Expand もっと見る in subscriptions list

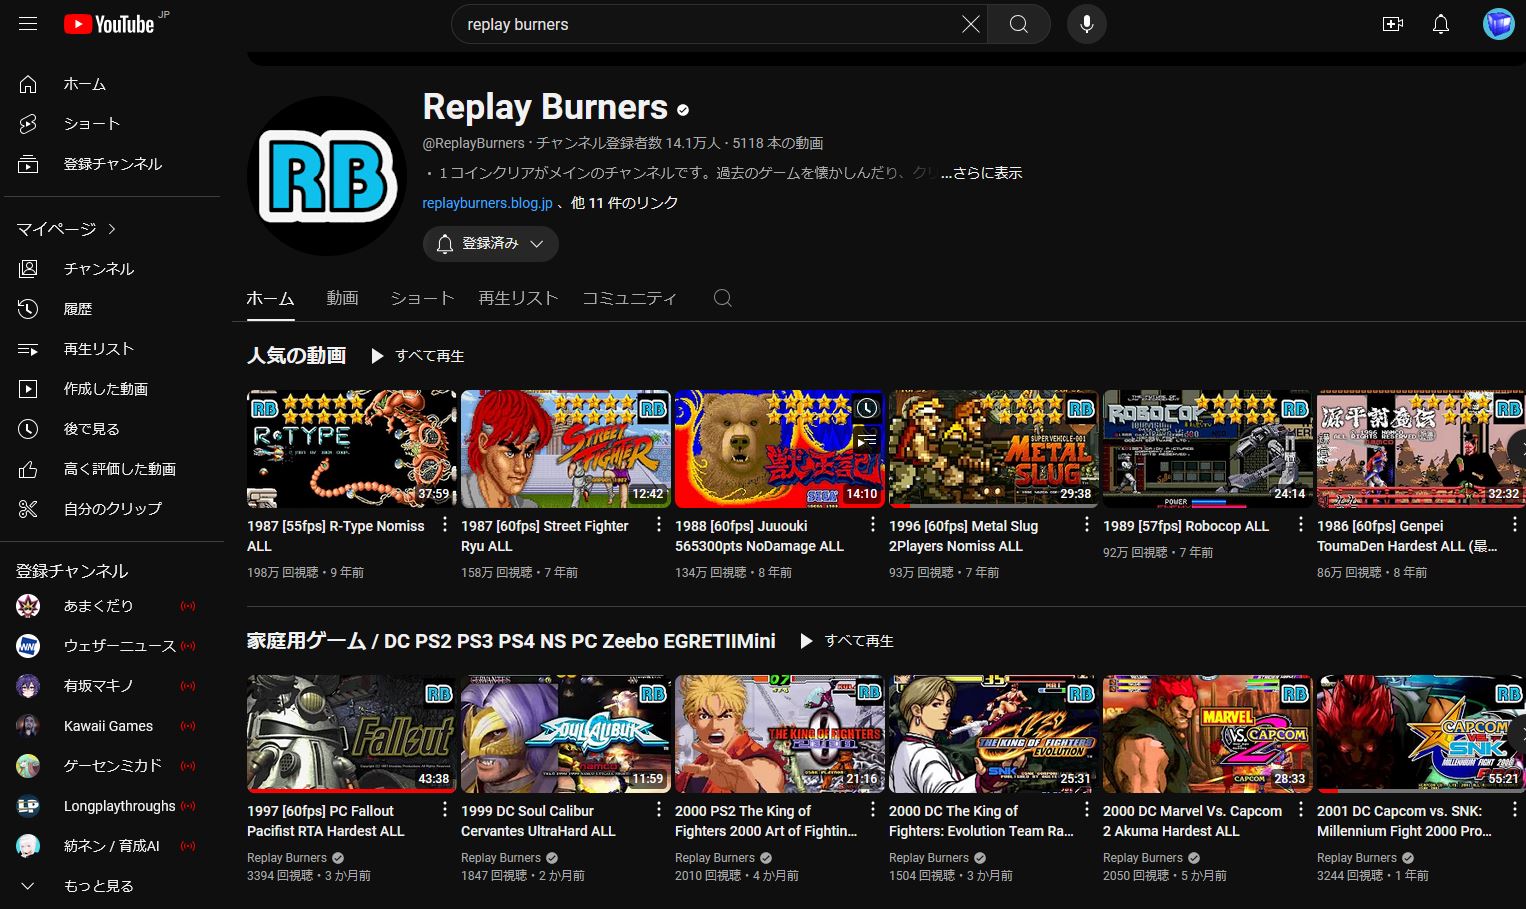coord(112,886)
